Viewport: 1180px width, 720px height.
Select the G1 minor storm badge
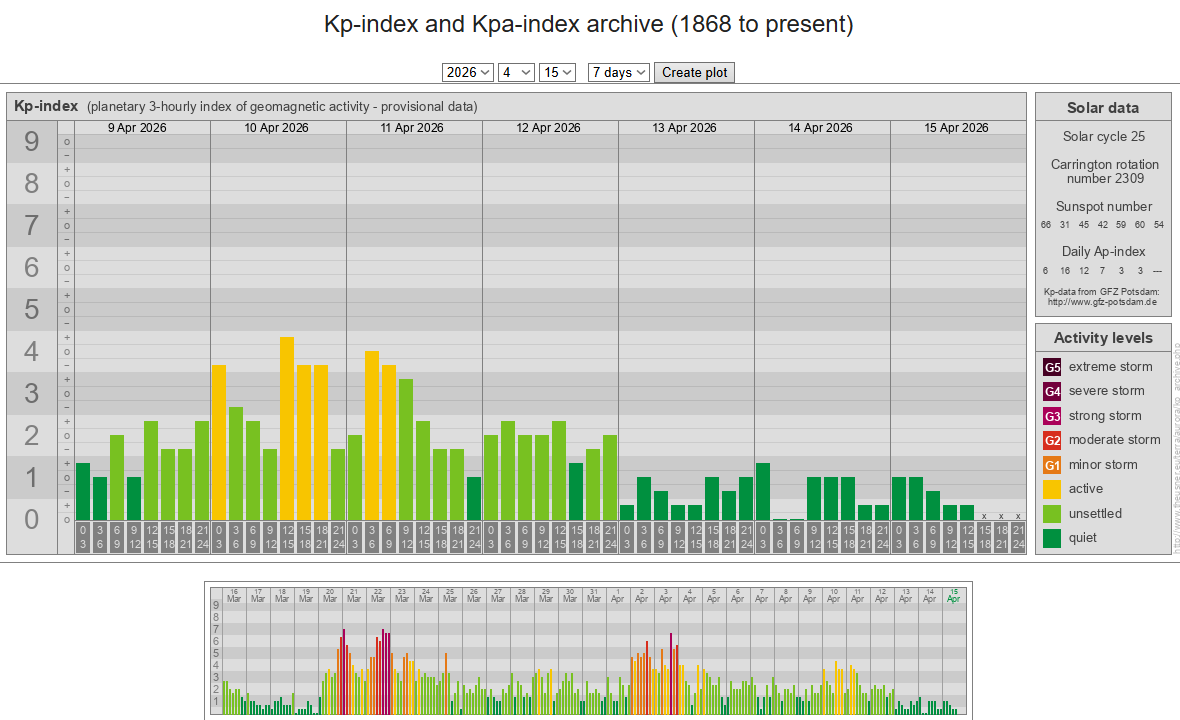click(1052, 465)
